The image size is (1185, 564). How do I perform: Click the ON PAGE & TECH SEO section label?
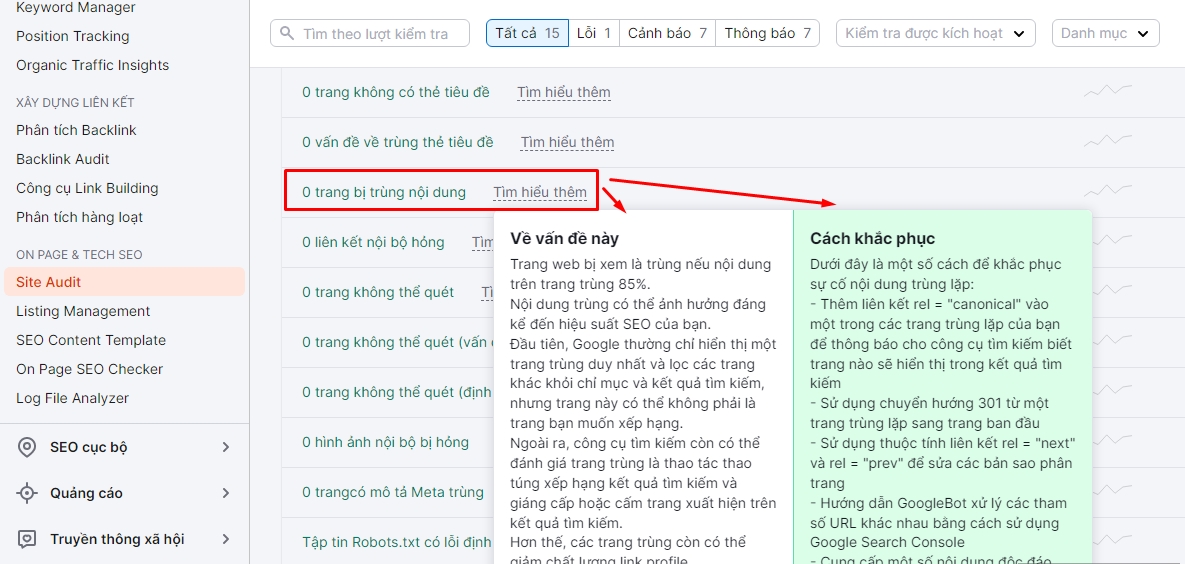79,255
